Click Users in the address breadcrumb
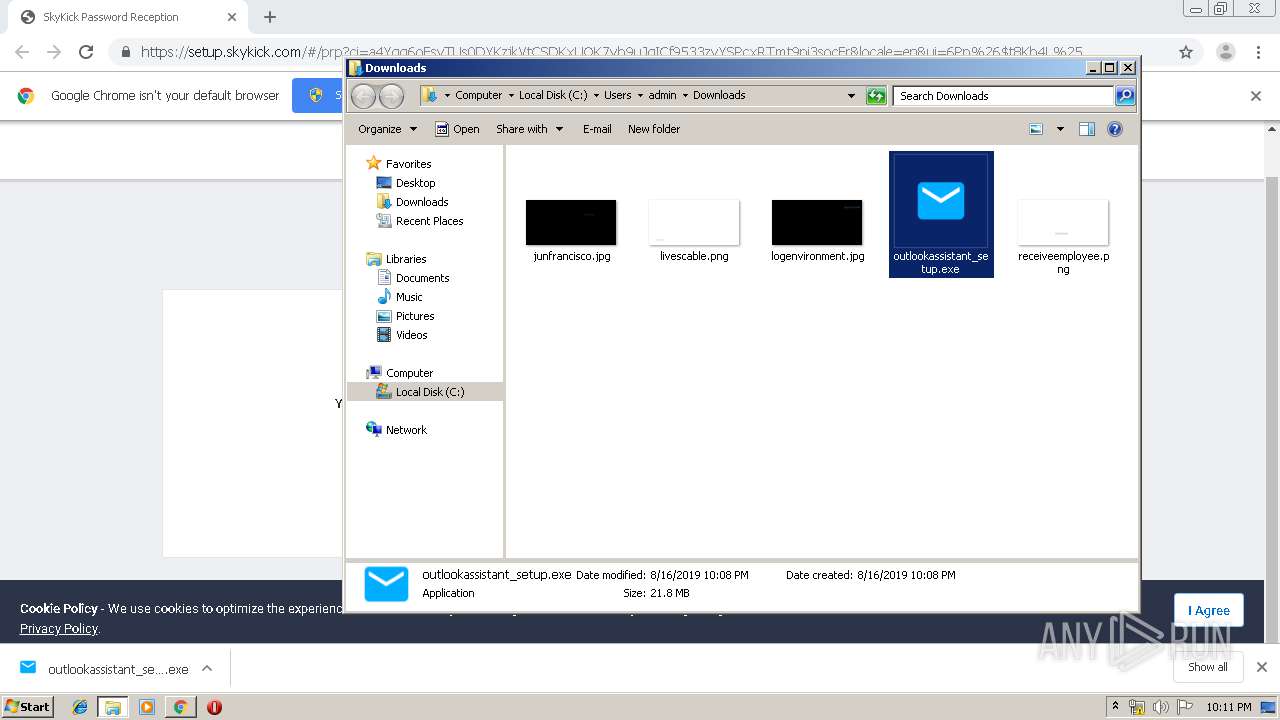This screenshot has height=720, width=1280. pos(617,96)
